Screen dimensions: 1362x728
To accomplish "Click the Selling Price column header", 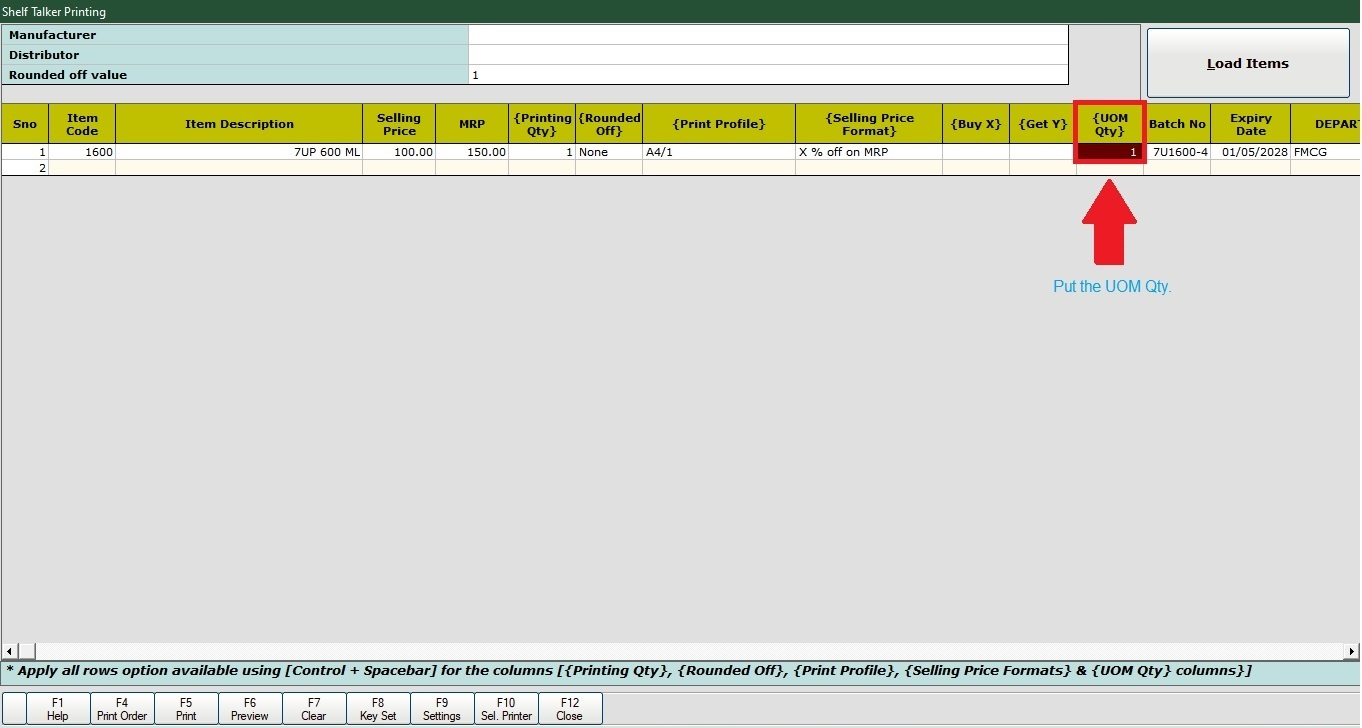I will click(x=399, y=124).
